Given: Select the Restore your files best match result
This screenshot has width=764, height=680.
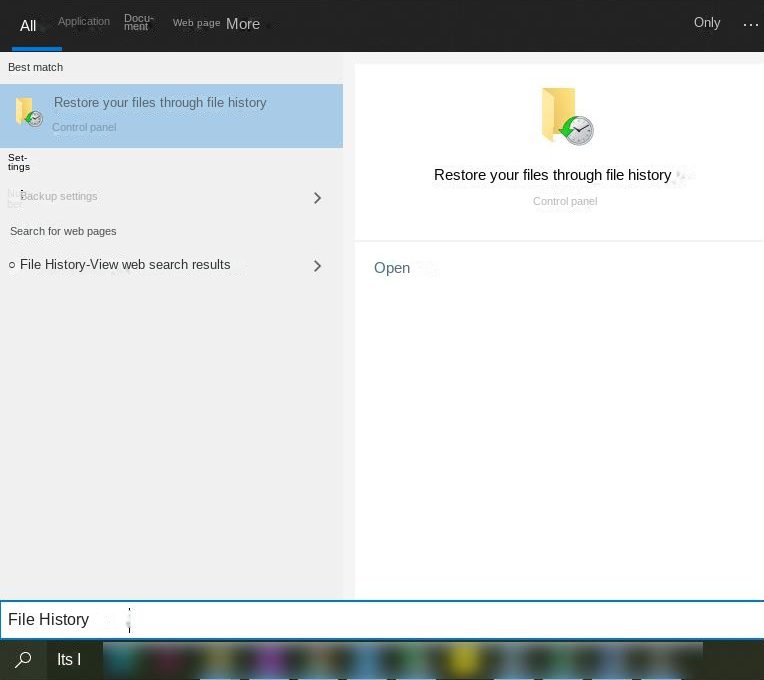Looking at the screenshot, I should [172, 116].
